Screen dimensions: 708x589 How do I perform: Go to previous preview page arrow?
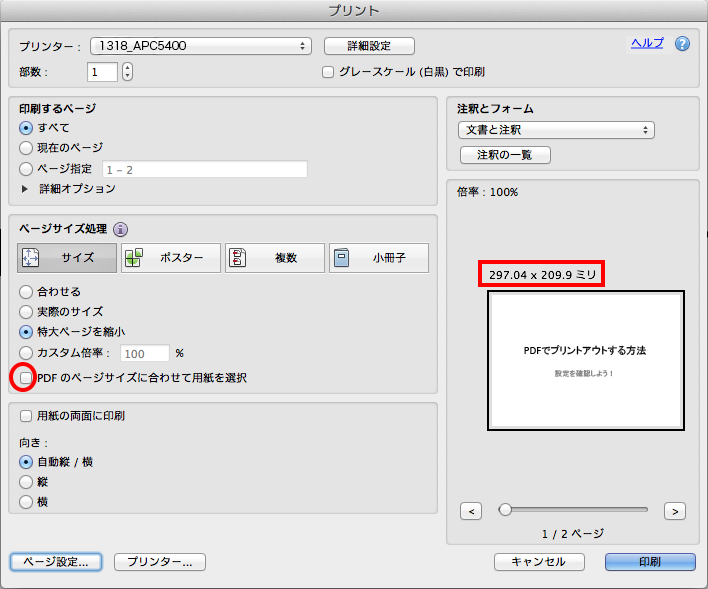click(x=472, y=511)
